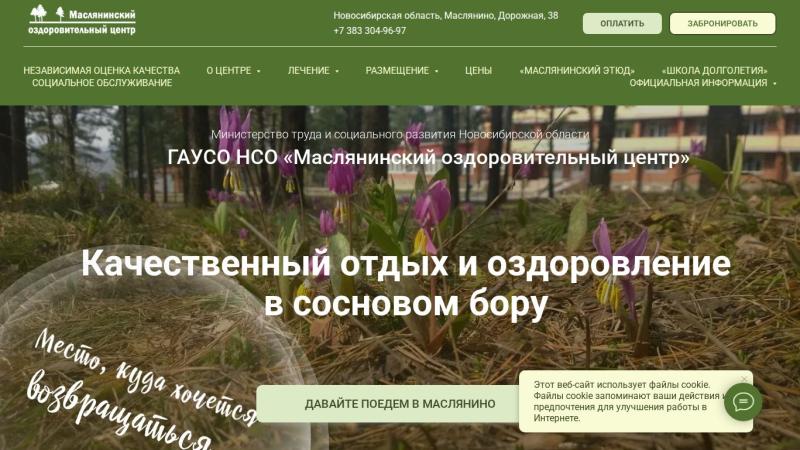This screenshot has width=800, height=450.
Task: Click ДАВАЙТЕ ПОЕДЕМ В МАСЛЯНИНО button
Action: click(399, 404)
